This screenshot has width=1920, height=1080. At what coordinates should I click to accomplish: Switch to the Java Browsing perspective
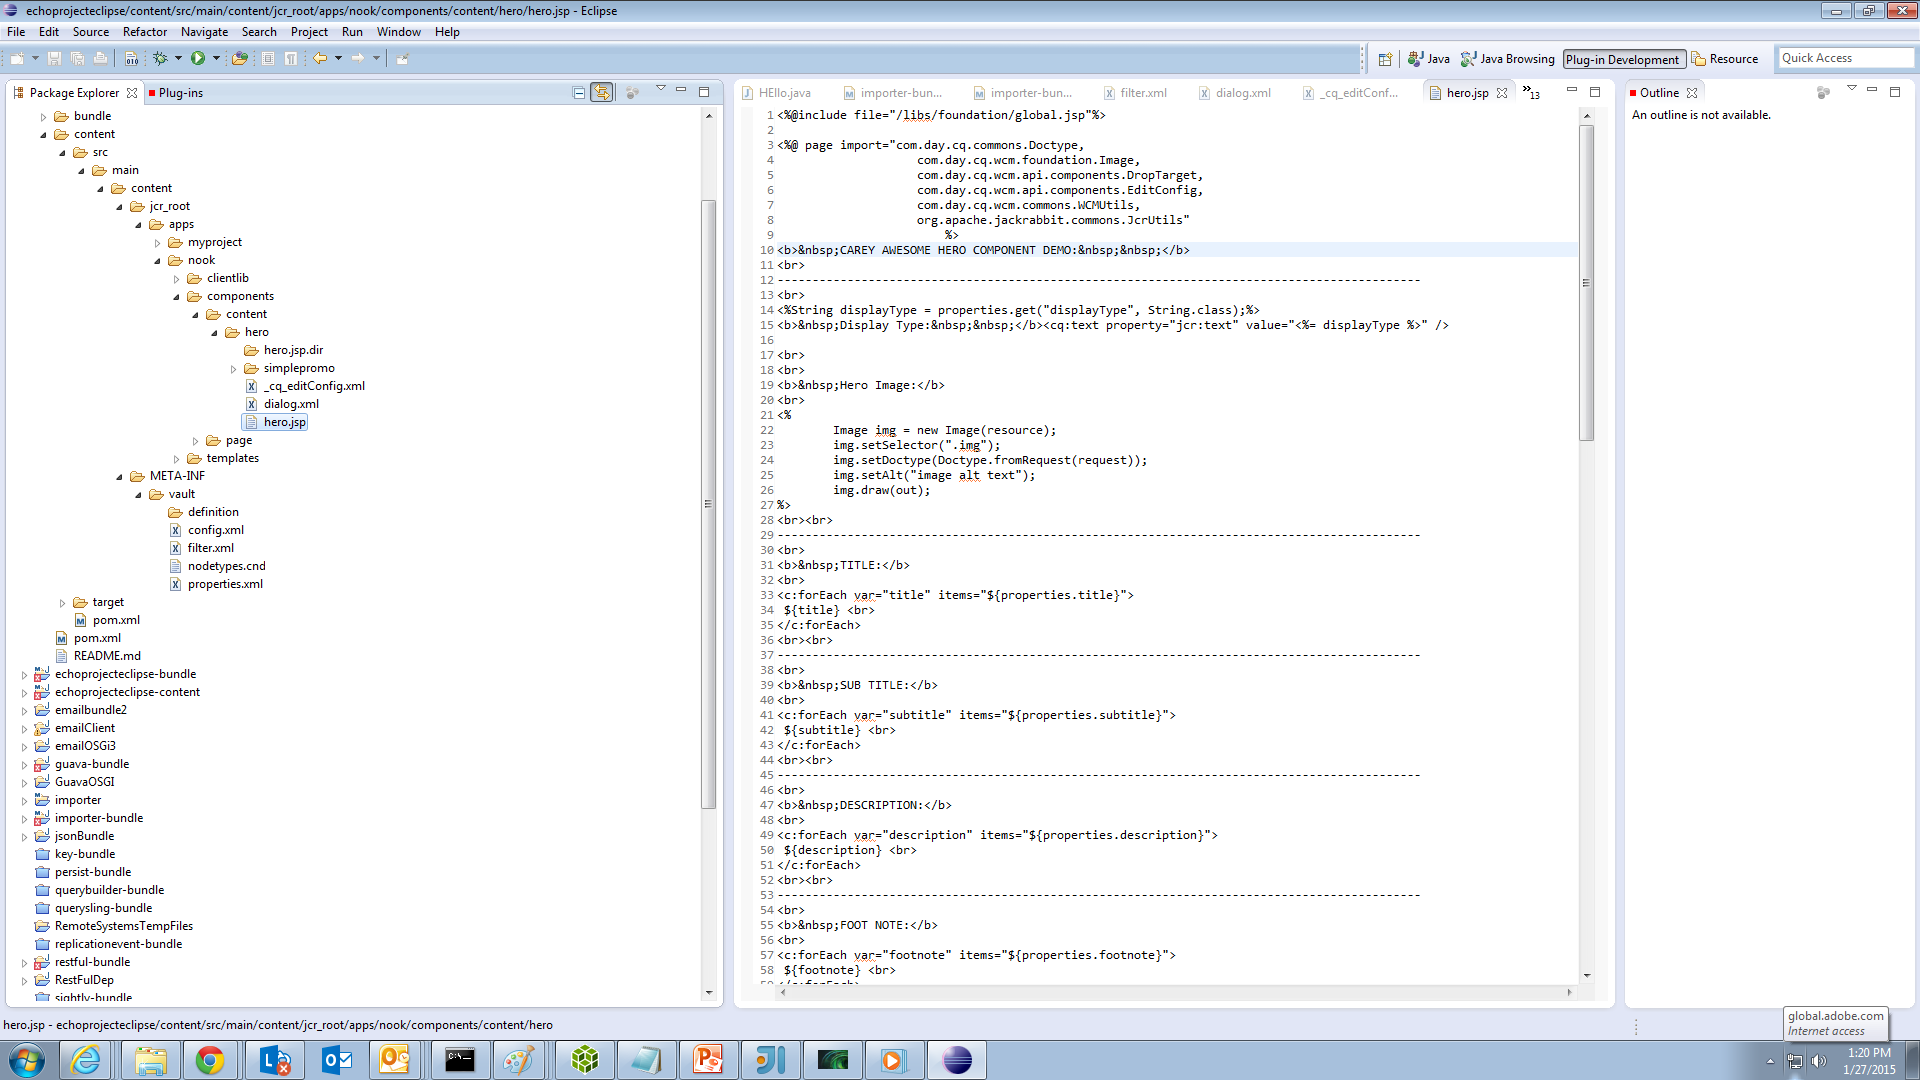point(1508,59)
